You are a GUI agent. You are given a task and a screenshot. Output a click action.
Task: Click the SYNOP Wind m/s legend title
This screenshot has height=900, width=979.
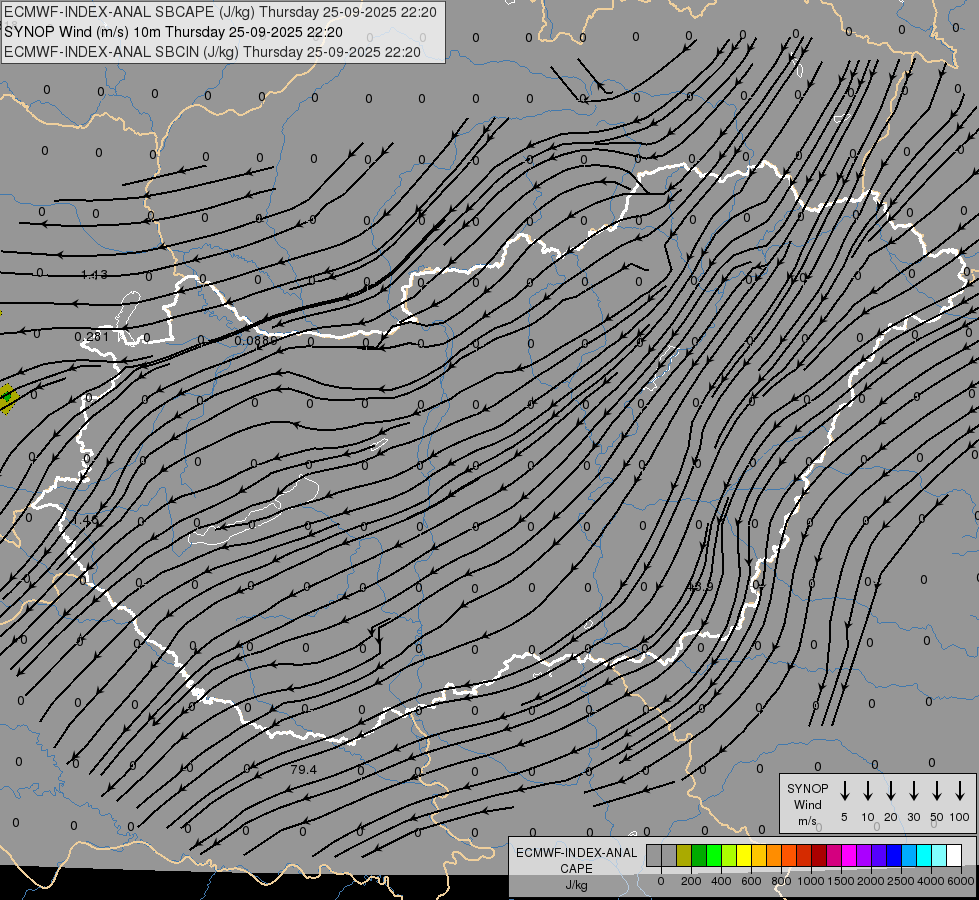coord(807,804)
